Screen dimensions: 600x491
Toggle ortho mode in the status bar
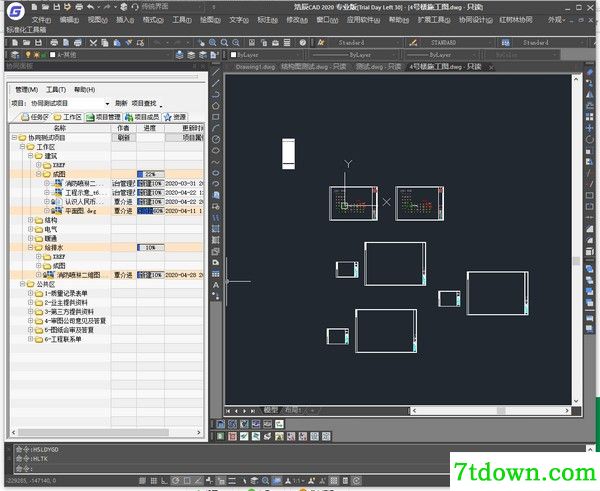pyautogui.click(x=164, y=481)
